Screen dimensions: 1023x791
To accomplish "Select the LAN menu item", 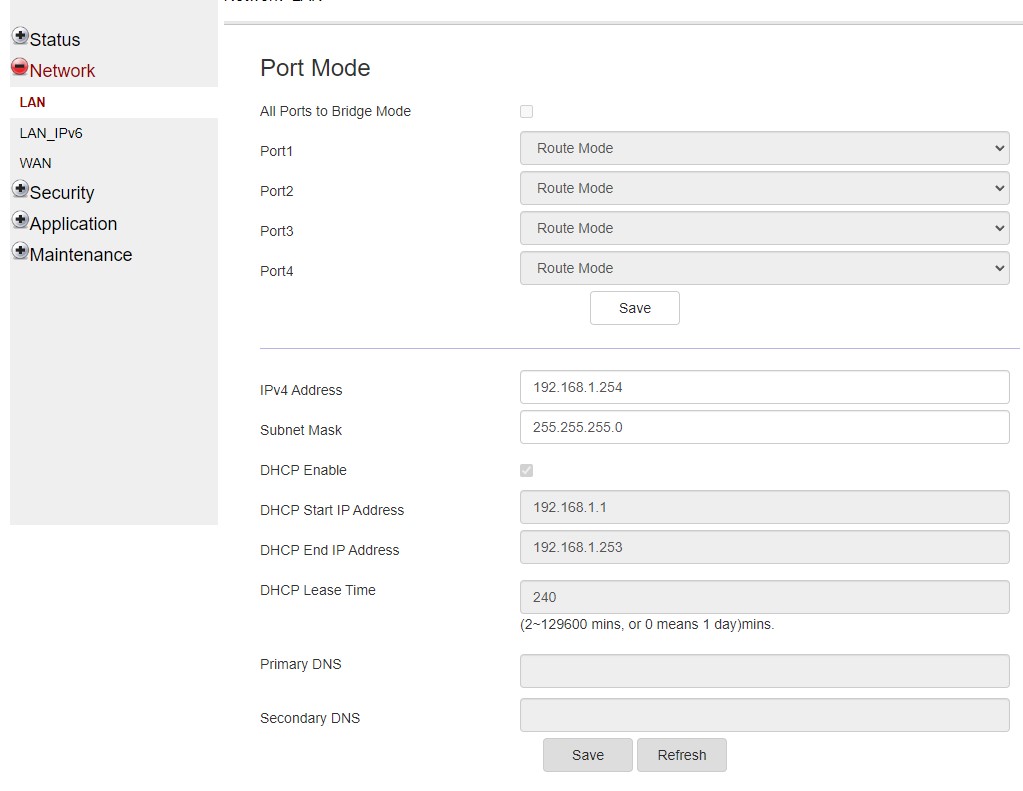I will point(33,102).
